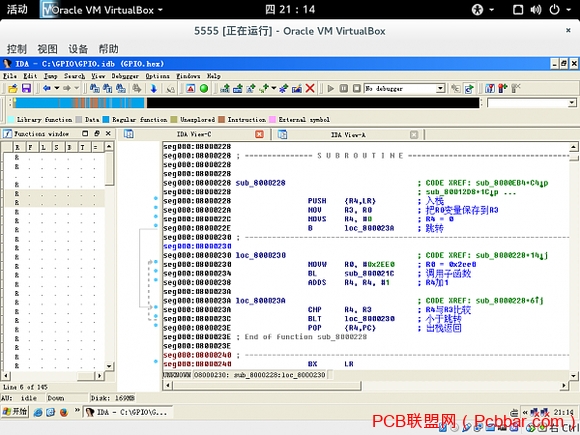The width and height of the screenshot is (580, 435).
Task: Click the Functions window scroll-up arrow
Action: click(x=109, y=147)
